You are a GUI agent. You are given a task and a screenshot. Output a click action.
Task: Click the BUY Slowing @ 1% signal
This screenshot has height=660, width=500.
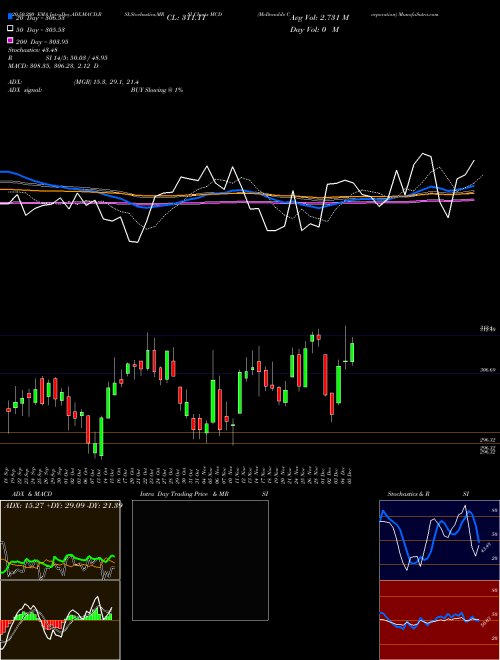(157, 90)
